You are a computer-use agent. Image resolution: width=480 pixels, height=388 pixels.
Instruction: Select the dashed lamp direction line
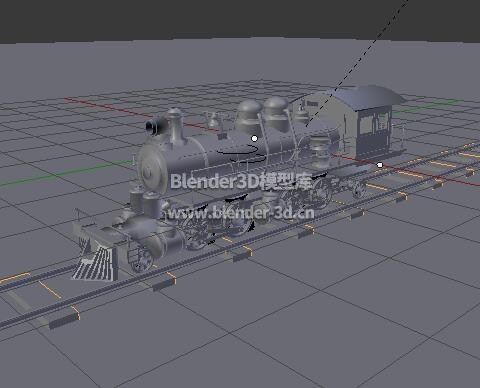[x=356, y=64]
